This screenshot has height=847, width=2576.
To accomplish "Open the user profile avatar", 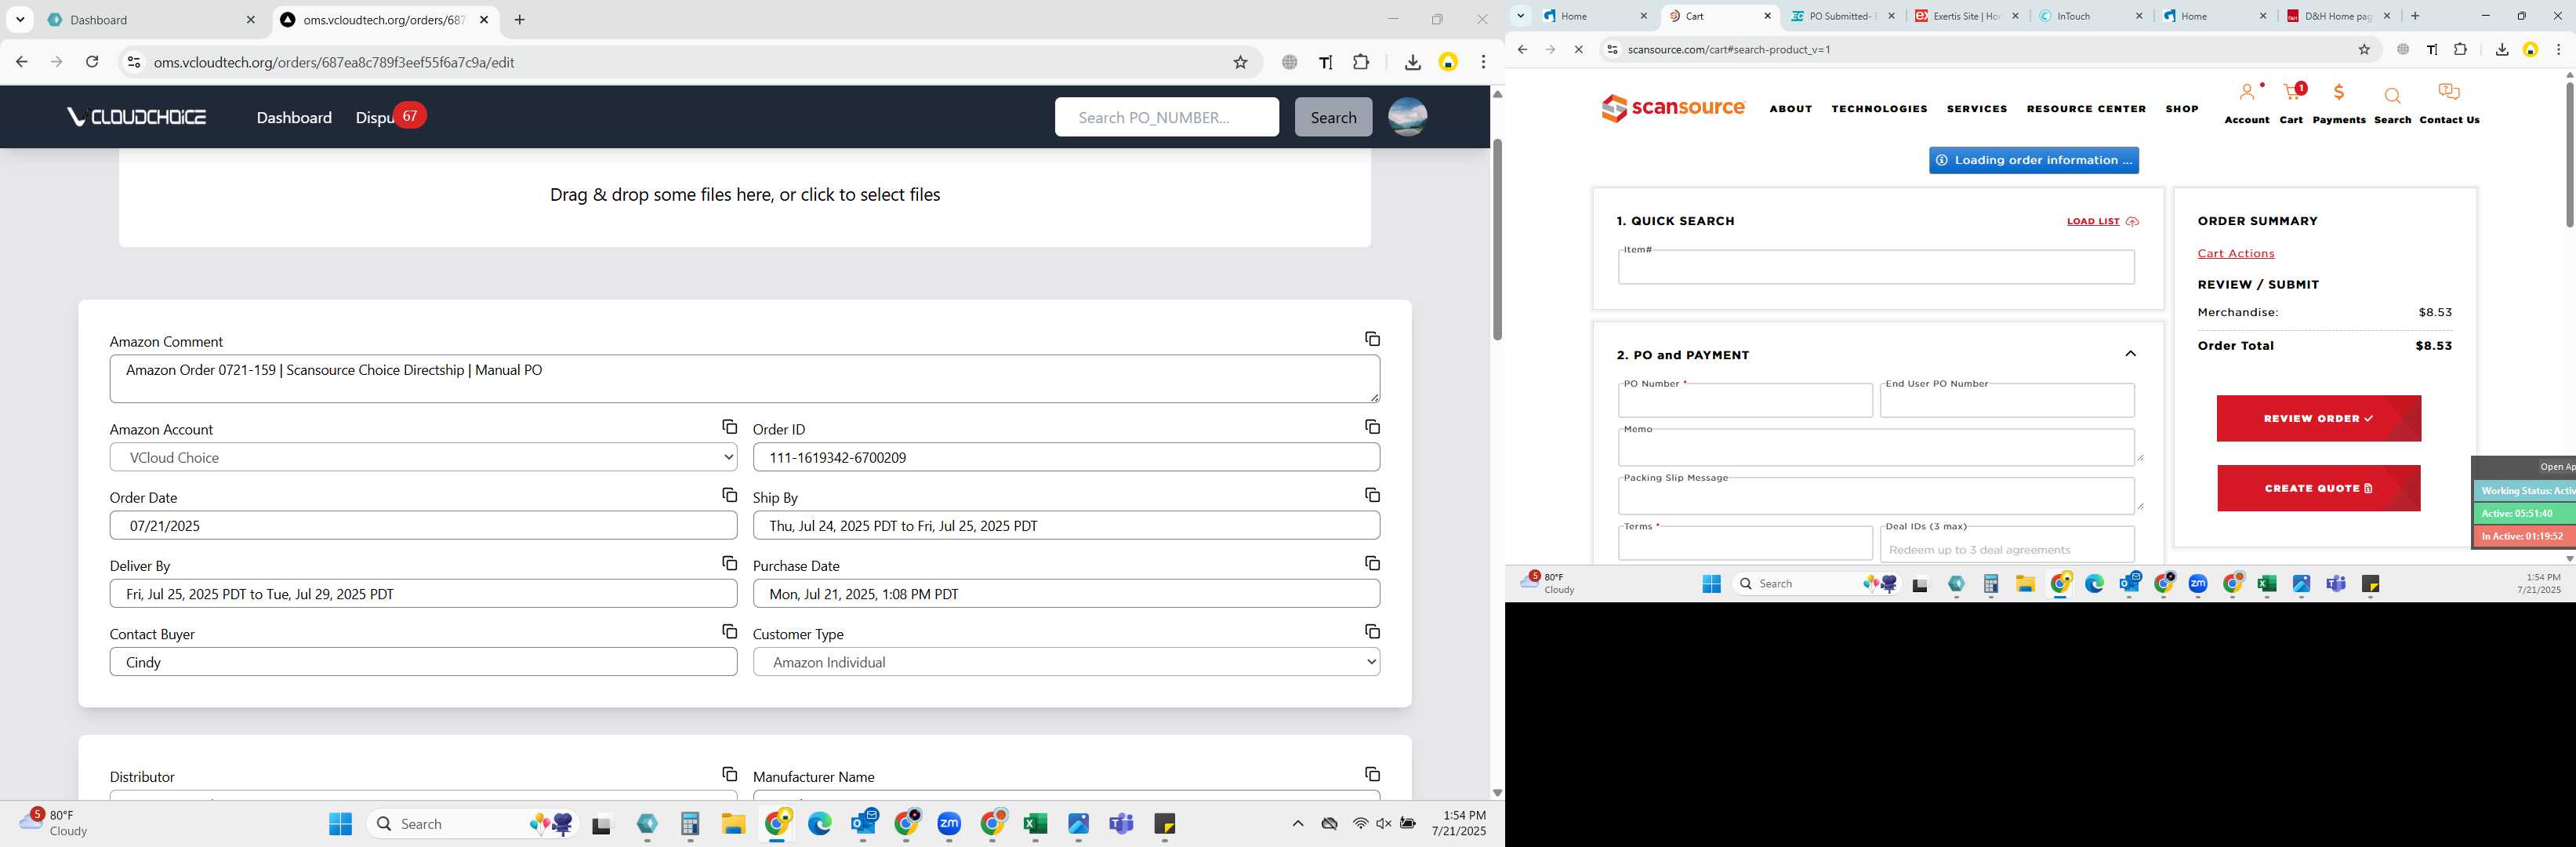I will click(1407, 117).
